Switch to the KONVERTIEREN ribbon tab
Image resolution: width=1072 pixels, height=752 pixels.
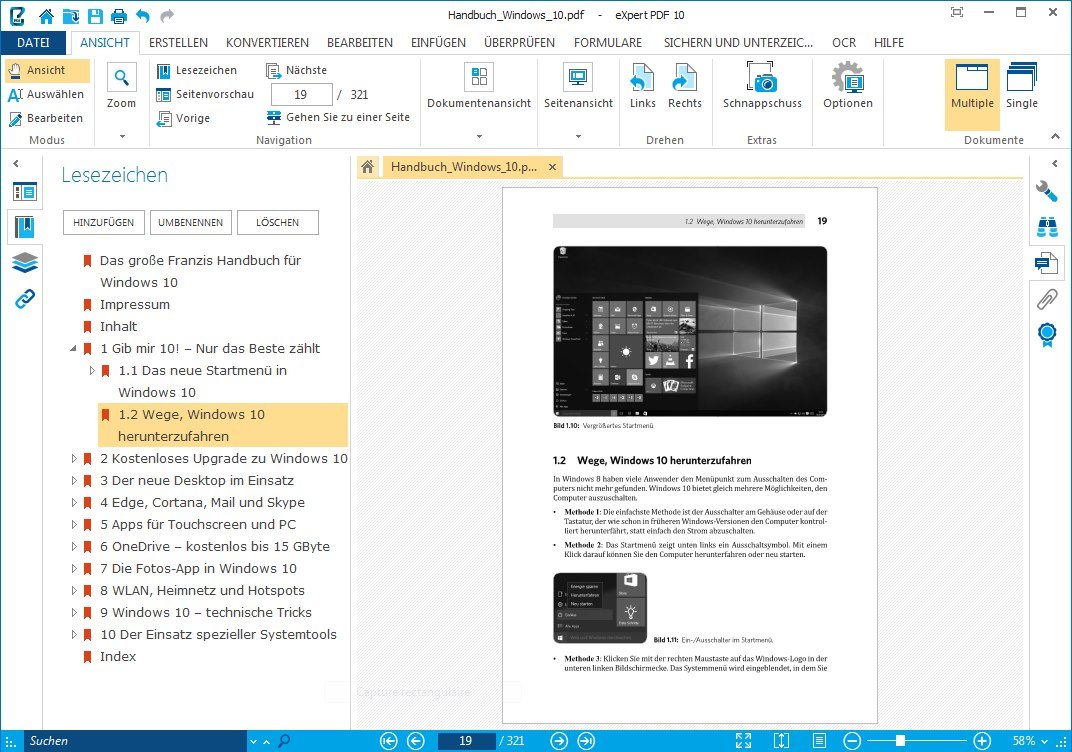pos(267,42)
